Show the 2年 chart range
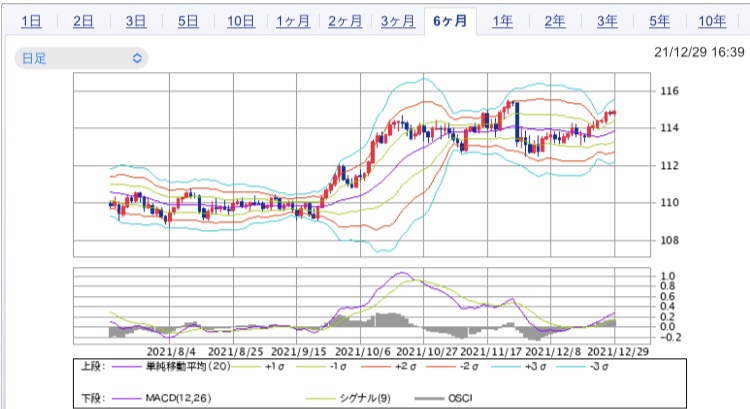Viewport: 750px width, 409px height. pos(555,21)
